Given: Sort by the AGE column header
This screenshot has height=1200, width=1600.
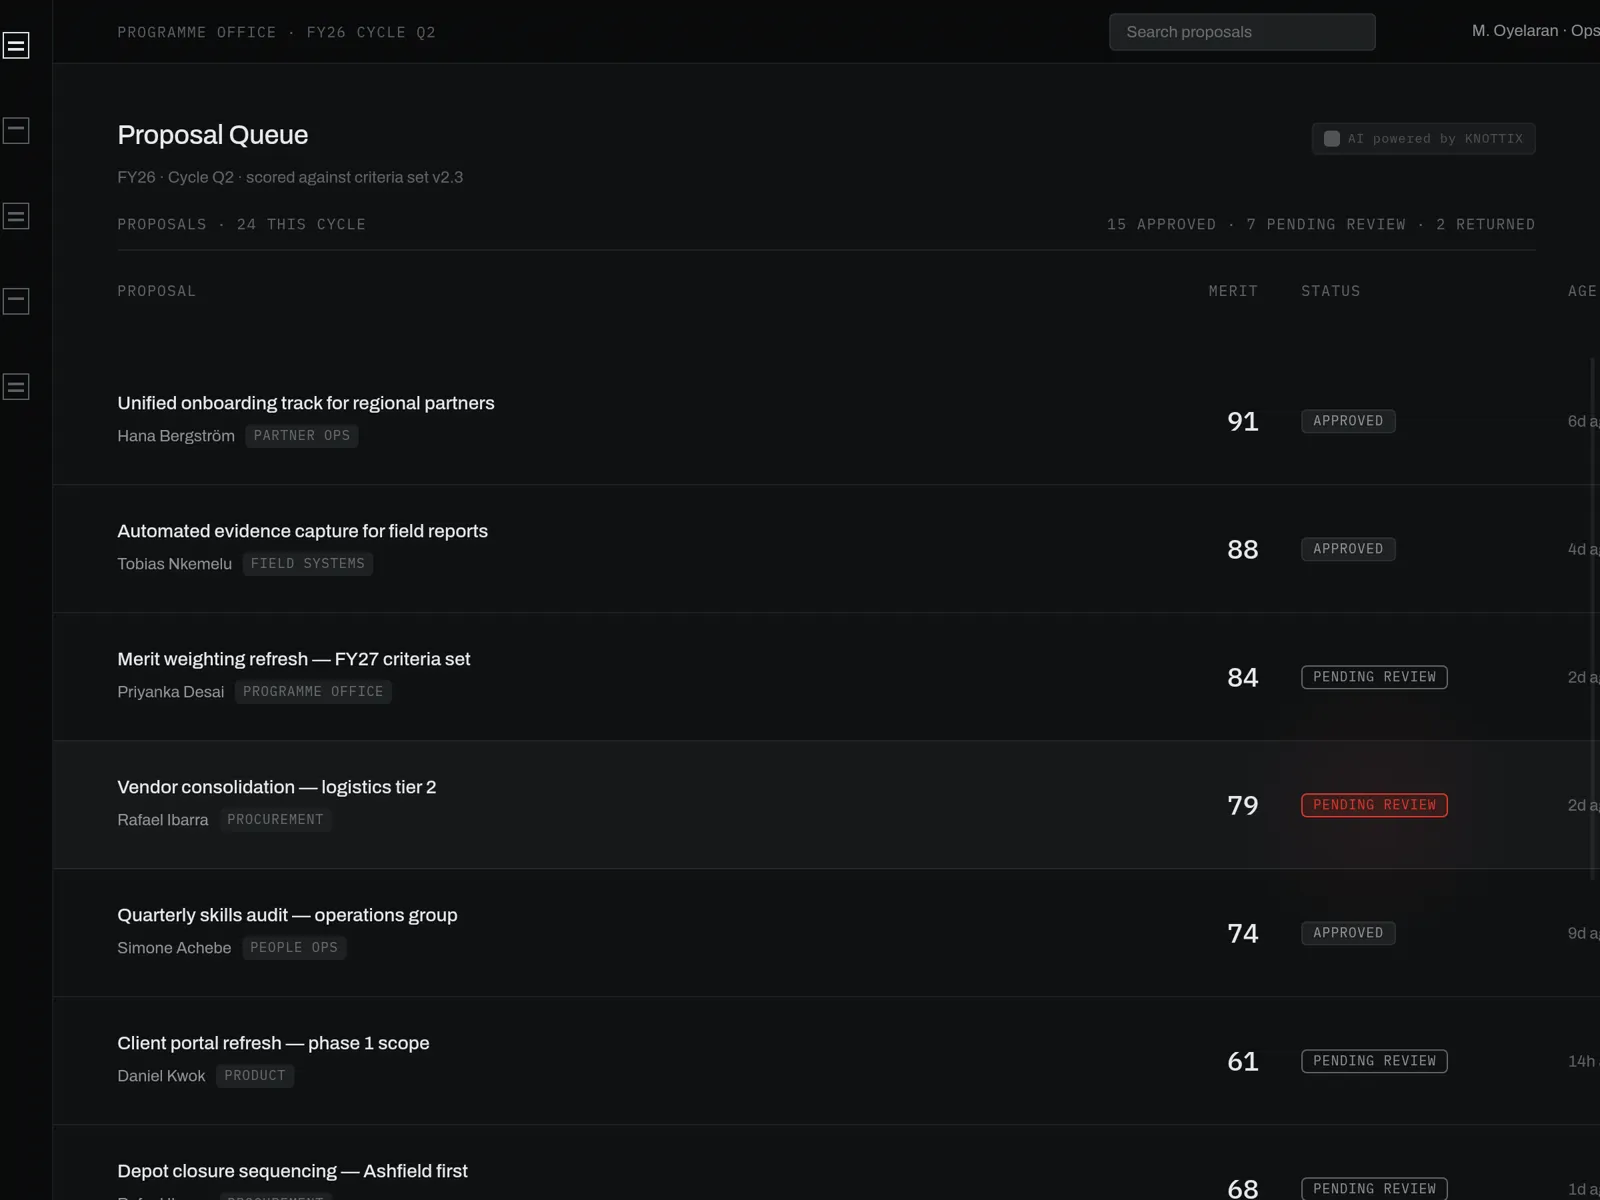Looking at the screenshot, I should (x=1582, y=291).
